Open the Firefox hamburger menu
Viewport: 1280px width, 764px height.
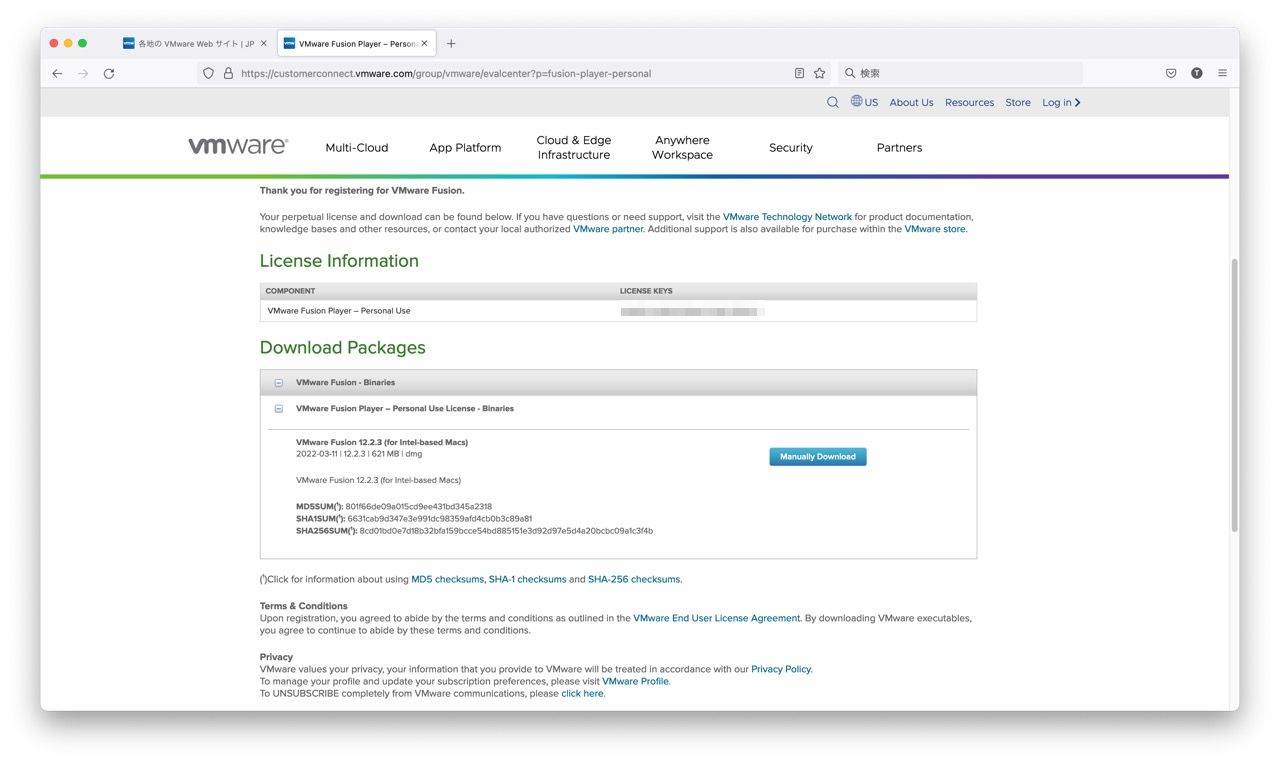[1223, 73]
